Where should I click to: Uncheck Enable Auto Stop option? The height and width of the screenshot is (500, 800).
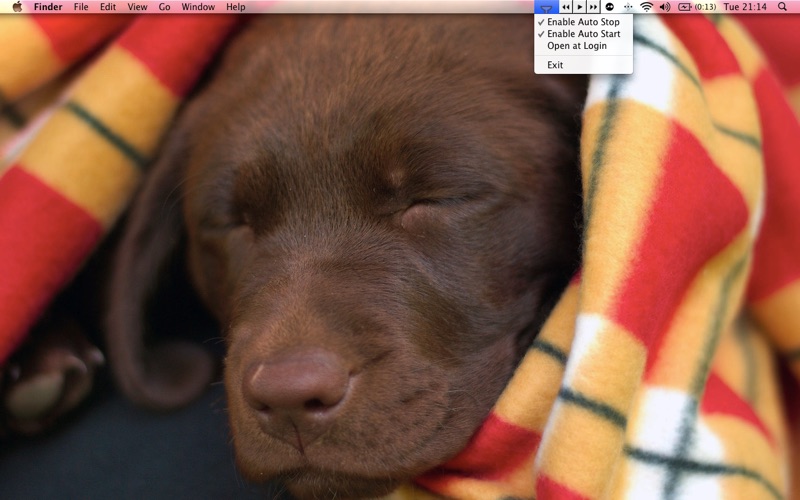coord(583,22)
